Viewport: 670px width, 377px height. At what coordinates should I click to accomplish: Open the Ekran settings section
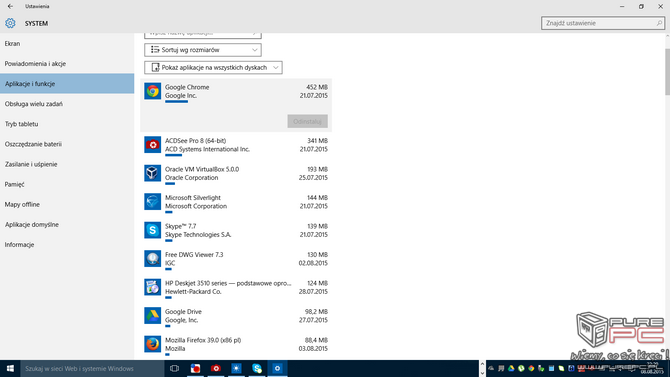pos(67,44)
